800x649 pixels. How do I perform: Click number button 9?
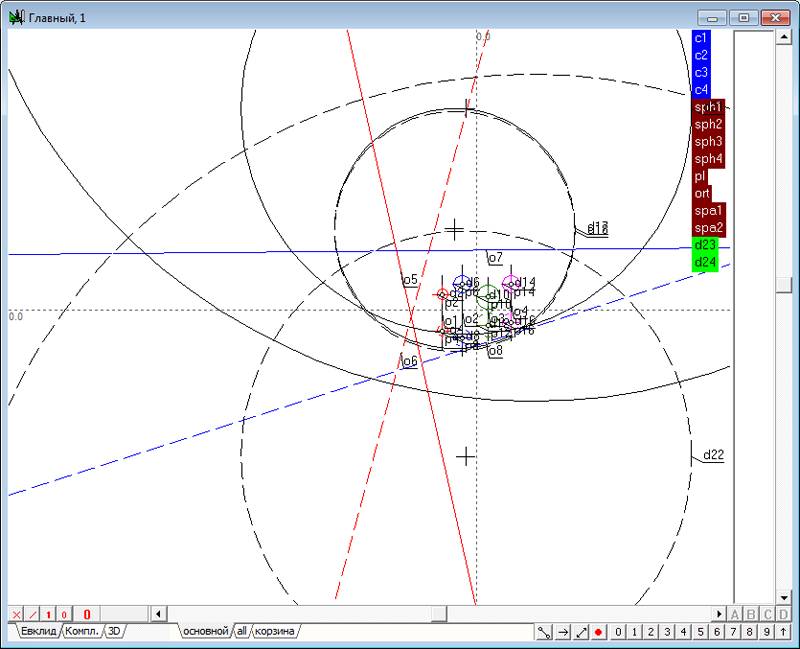click(766, 632)
